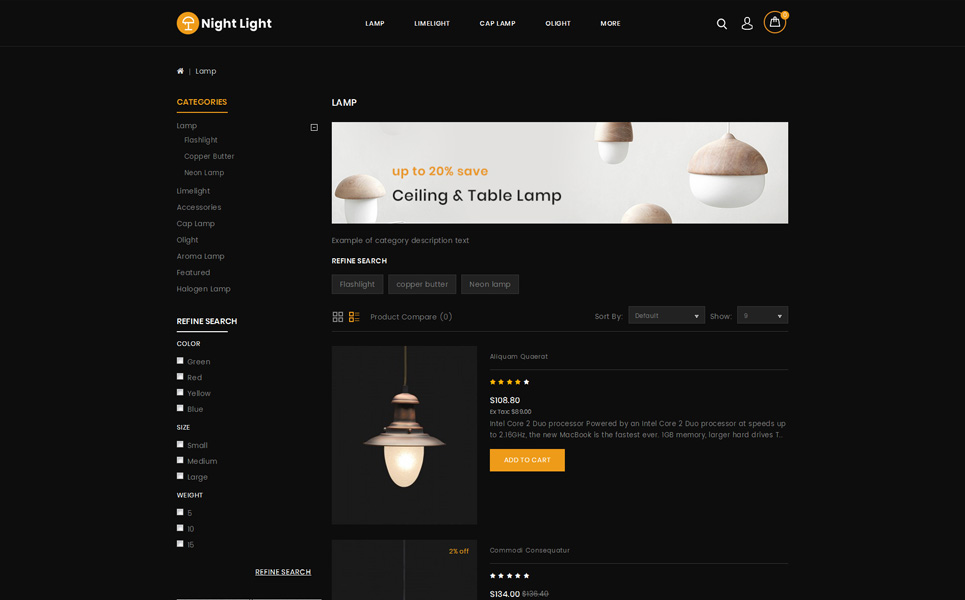The height and width of the screenshot is (600, 965).
Task: Switch to list view icon
Action: (354, 317)
